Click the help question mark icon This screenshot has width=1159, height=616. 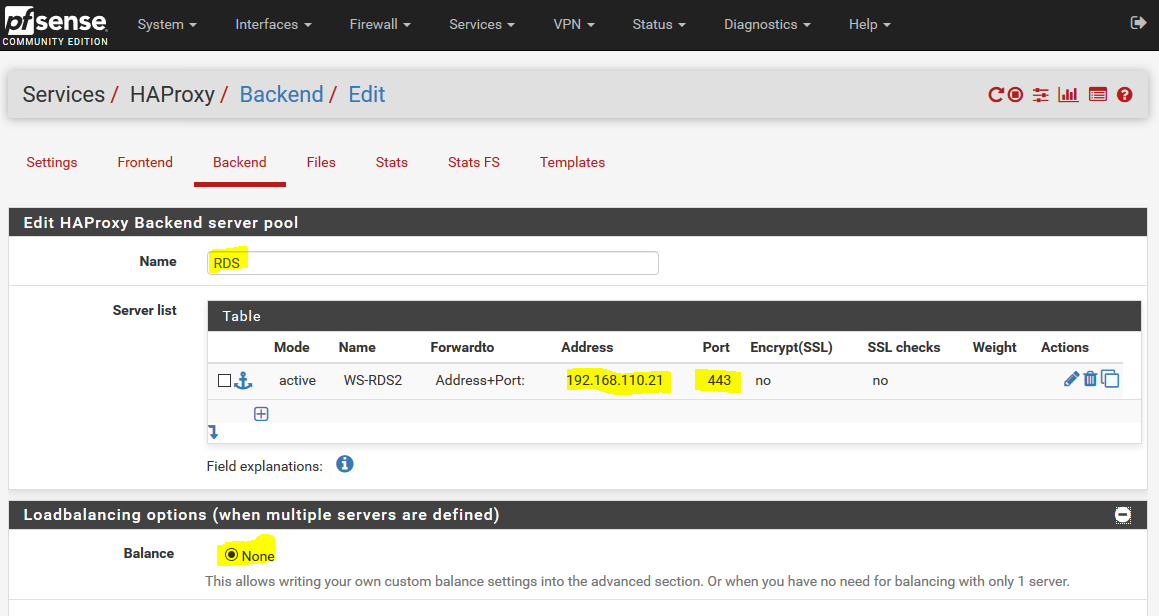(1124, 95)
